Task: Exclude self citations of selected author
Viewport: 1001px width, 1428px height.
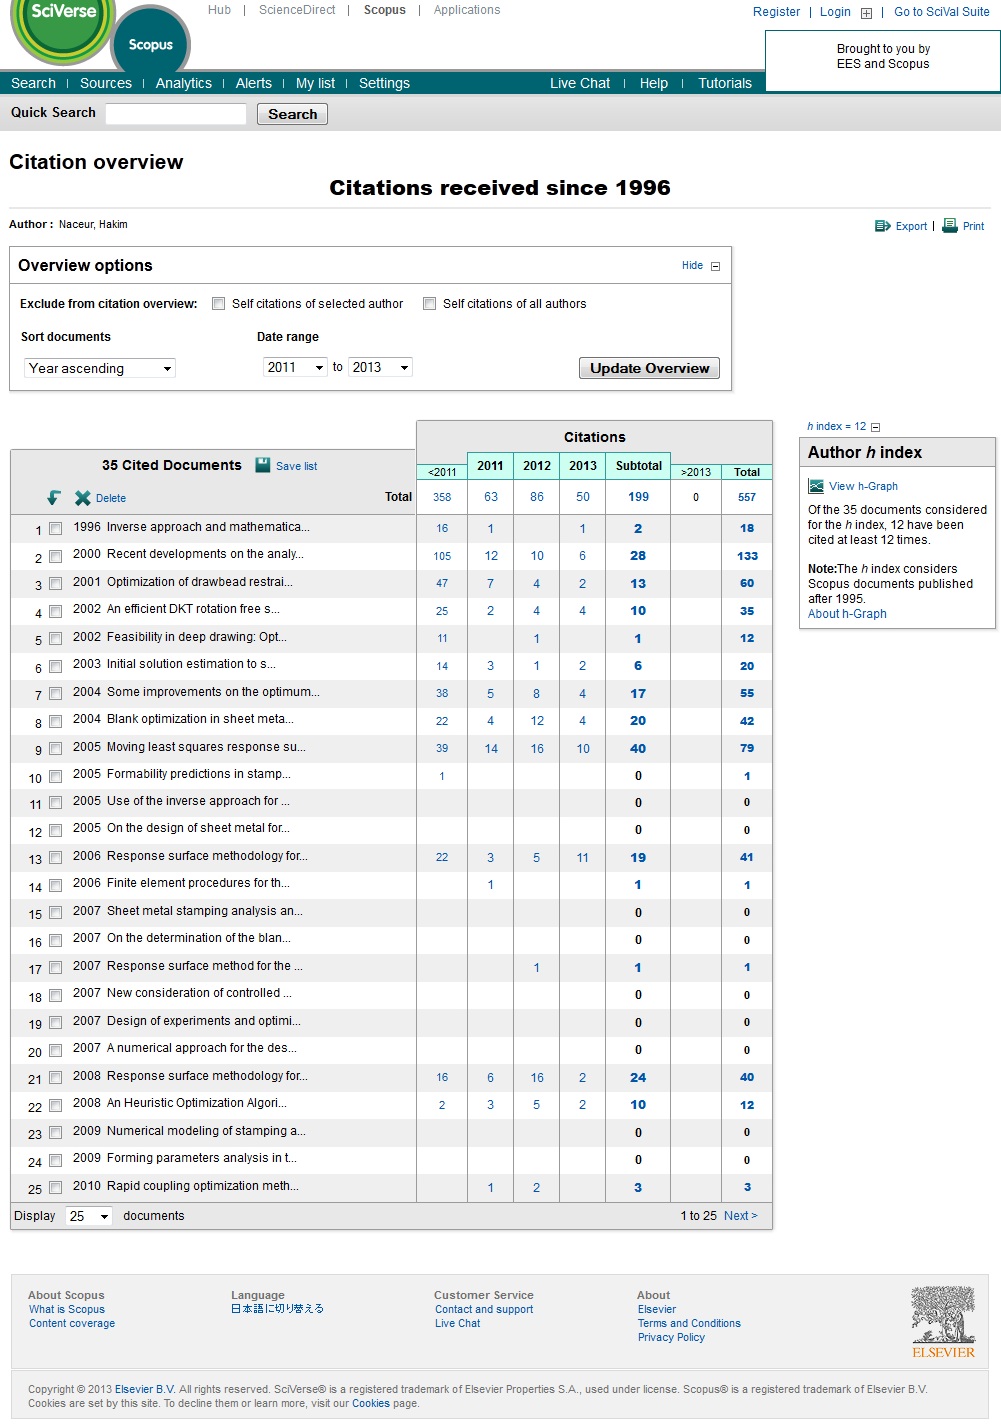Action: tap(218, 304)
